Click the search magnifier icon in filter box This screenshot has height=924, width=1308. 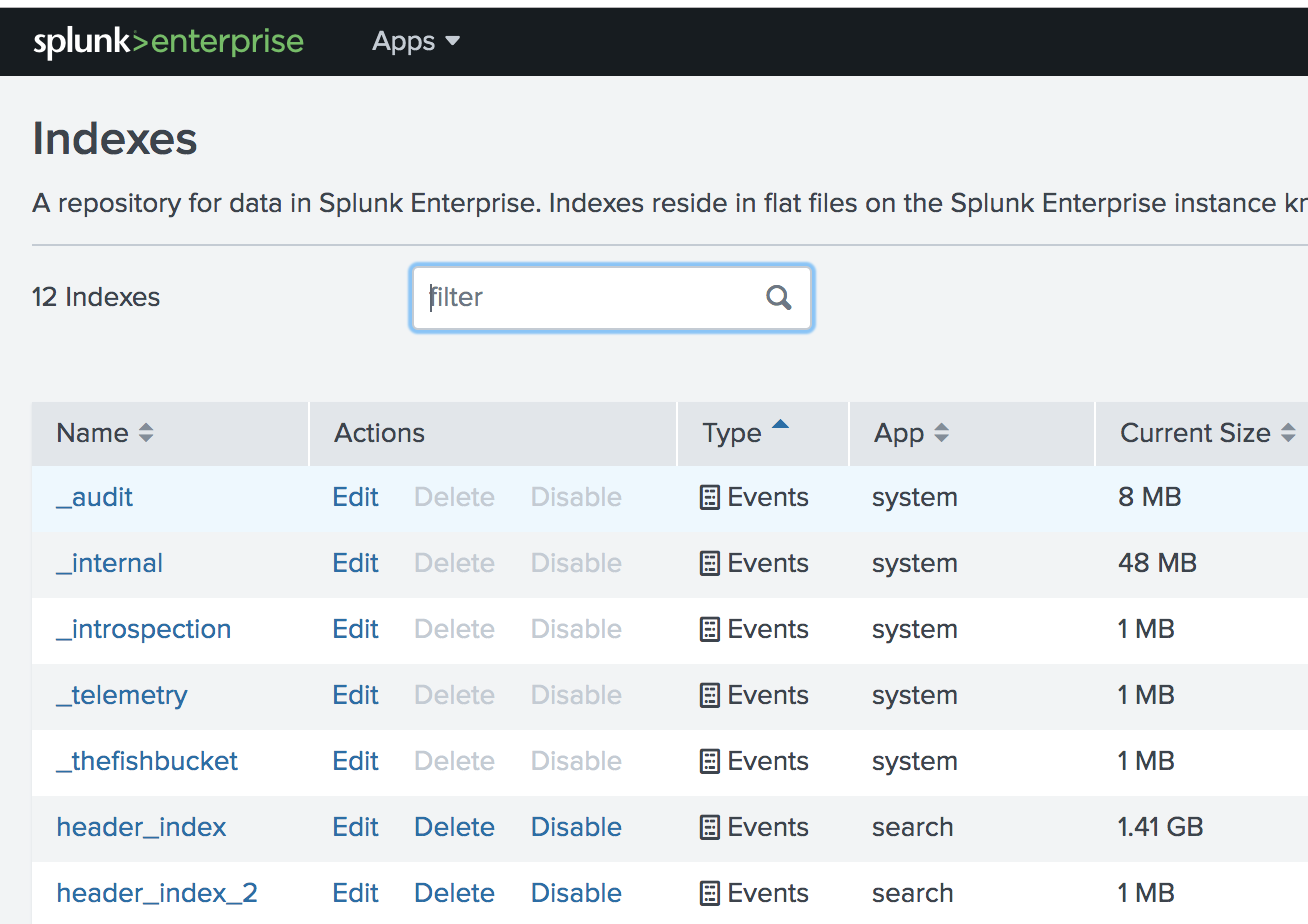(778, 297)
